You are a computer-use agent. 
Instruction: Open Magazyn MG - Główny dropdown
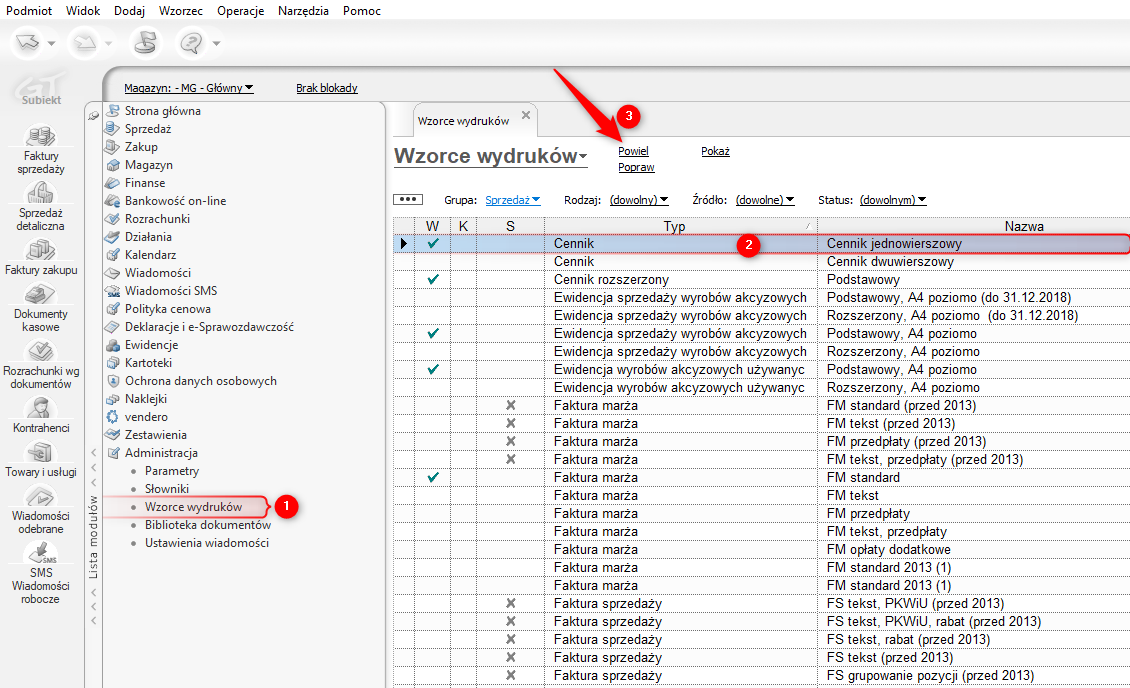[x=189, y=88]
